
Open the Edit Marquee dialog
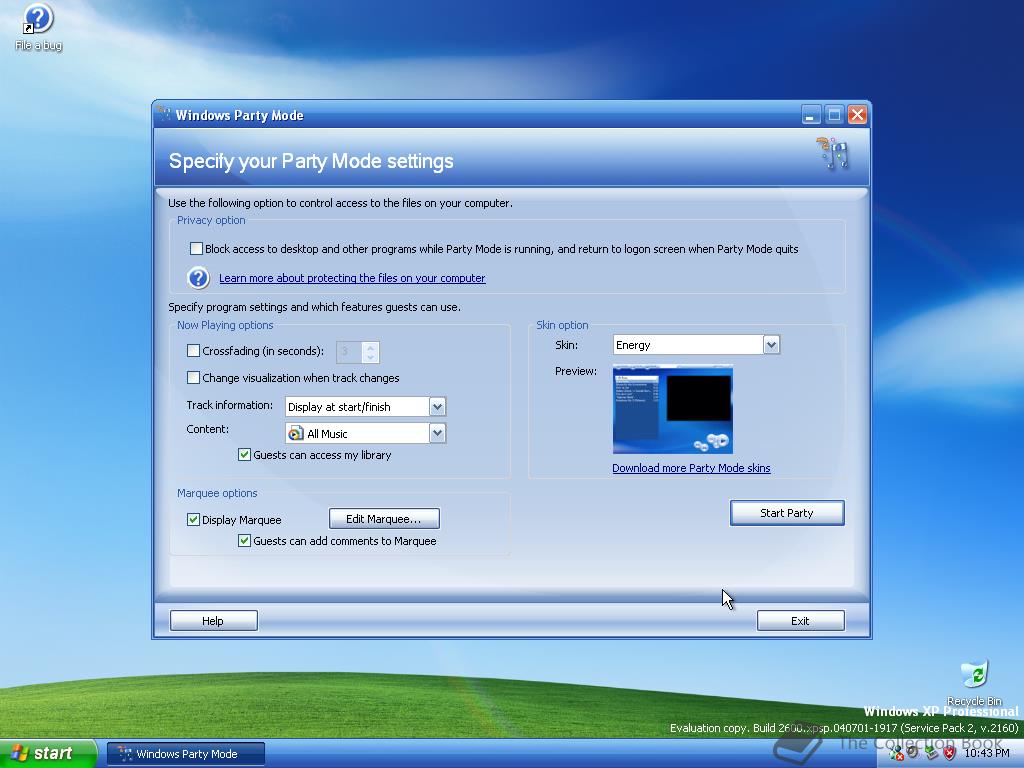tap(384, 519)
